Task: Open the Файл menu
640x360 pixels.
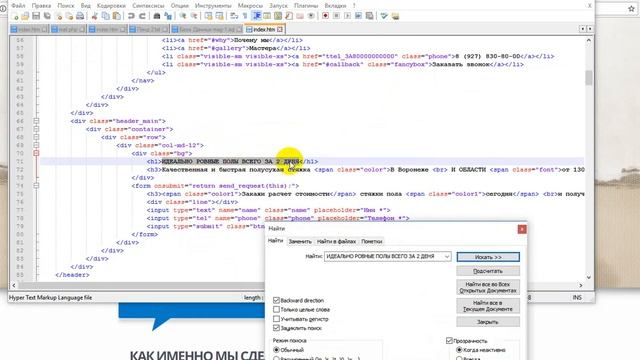Action: click(x=18, y=6)
